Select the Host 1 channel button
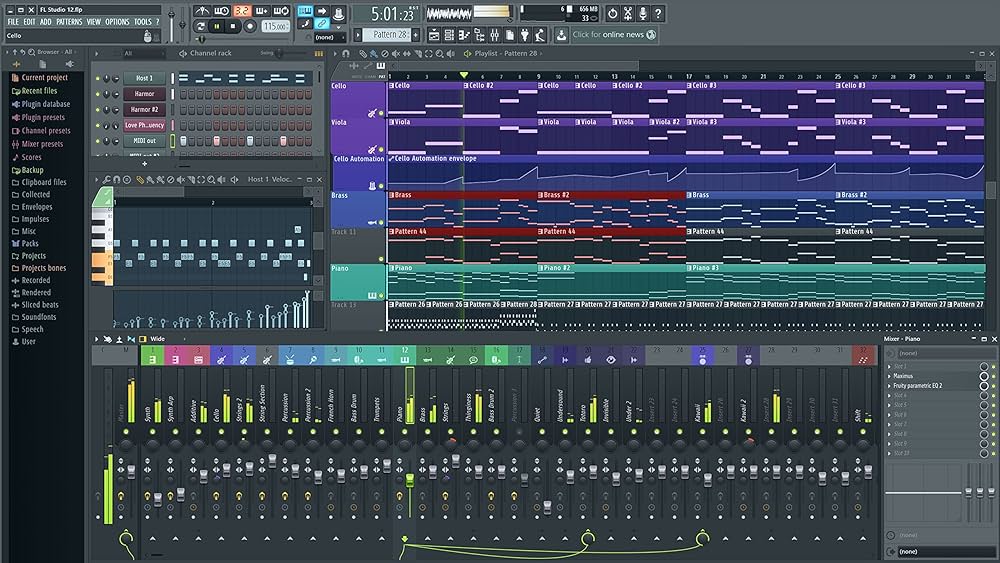This screenshot has height=563, width=1000. [x=144, y=78]
